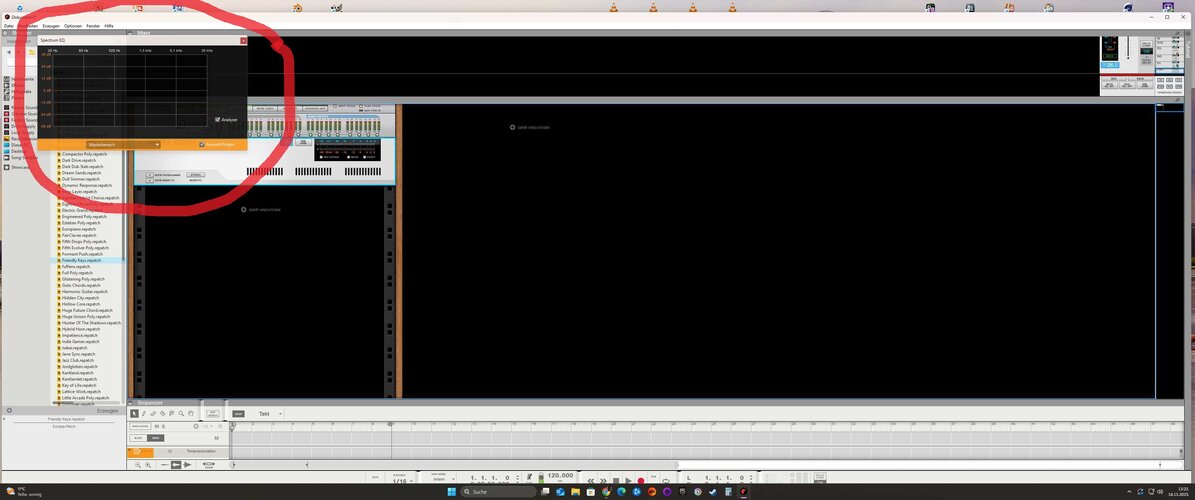Viewport: 1195px width, 500px height.
Task: Zoom out sequencer with minus magnifier
Action: pos(138,465)
